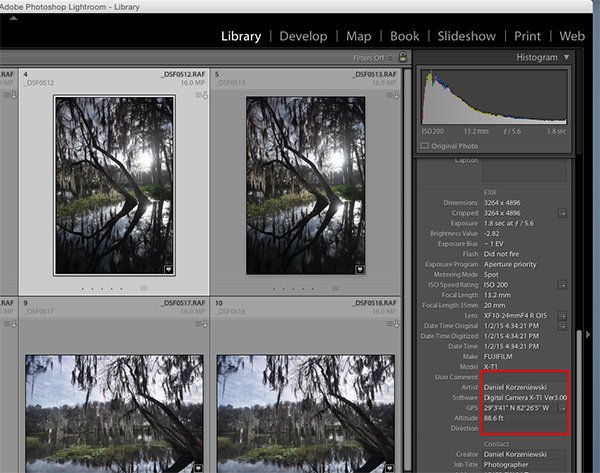The image size is (600, 473).
Task: Open the Slideshow module
Action: coord(465,36)
